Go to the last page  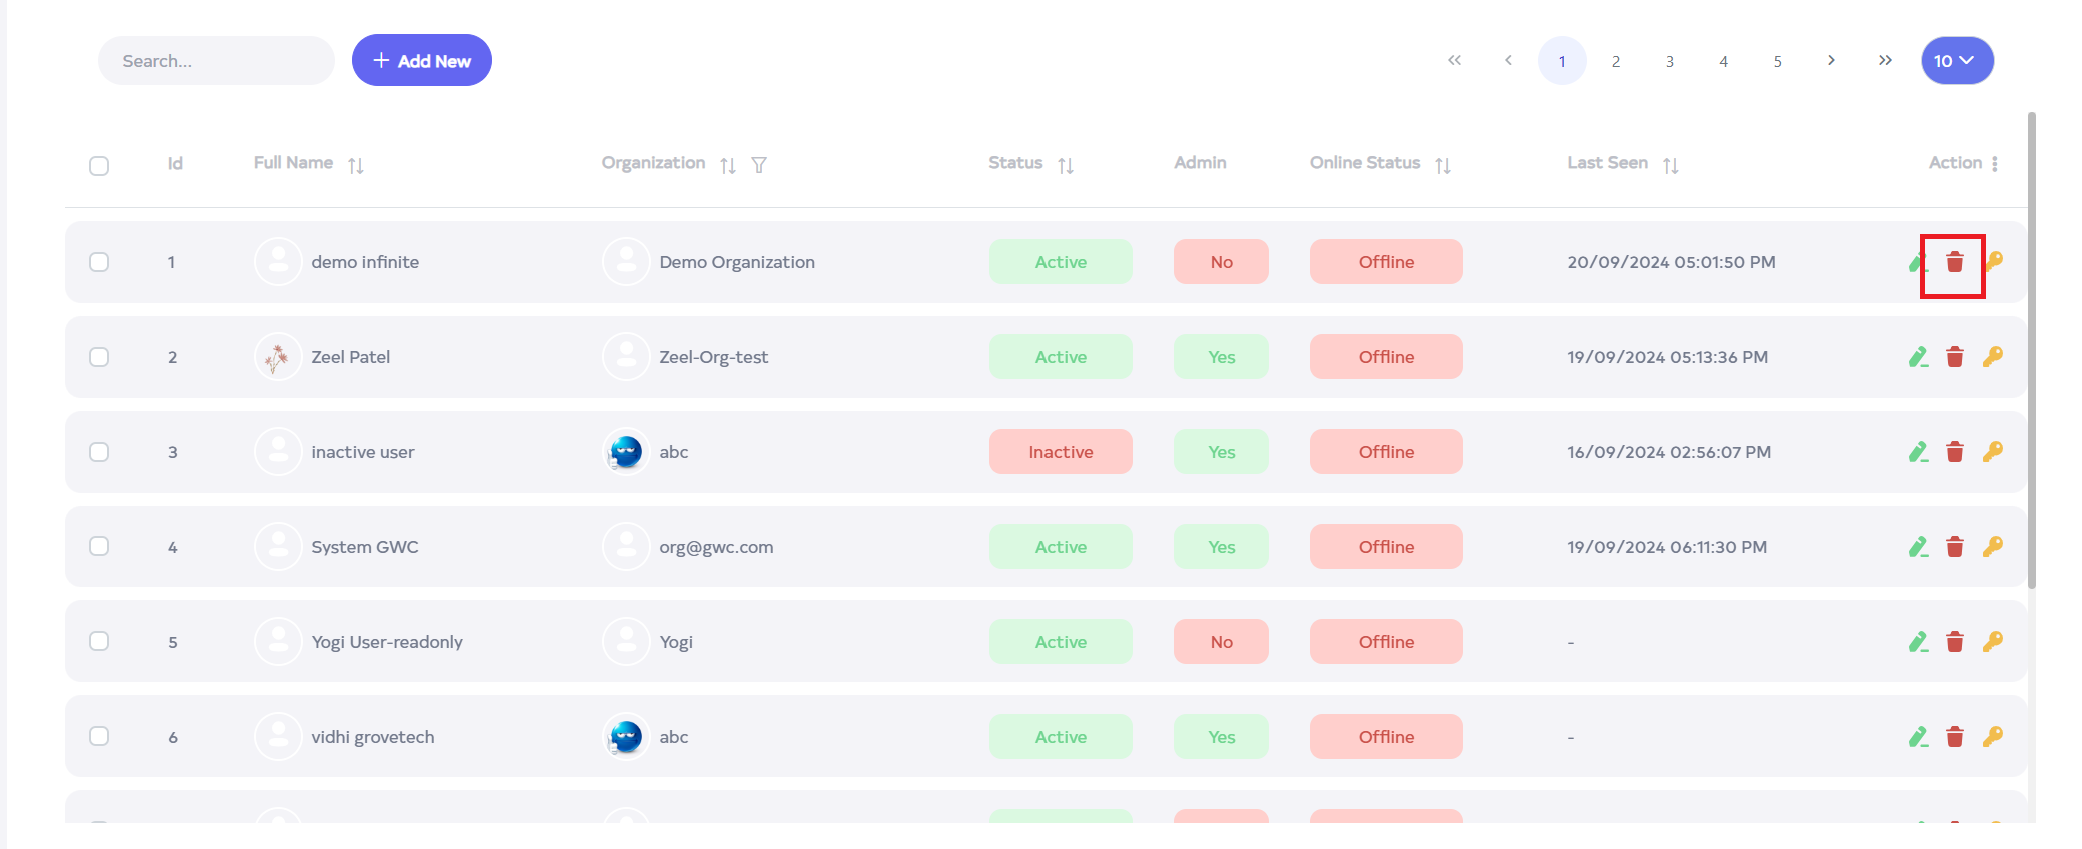[1885, 61]
